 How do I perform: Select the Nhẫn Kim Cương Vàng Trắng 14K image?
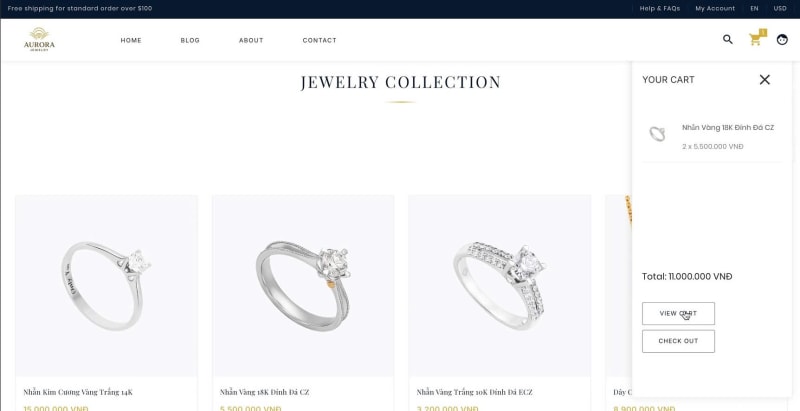pos(106,286)
